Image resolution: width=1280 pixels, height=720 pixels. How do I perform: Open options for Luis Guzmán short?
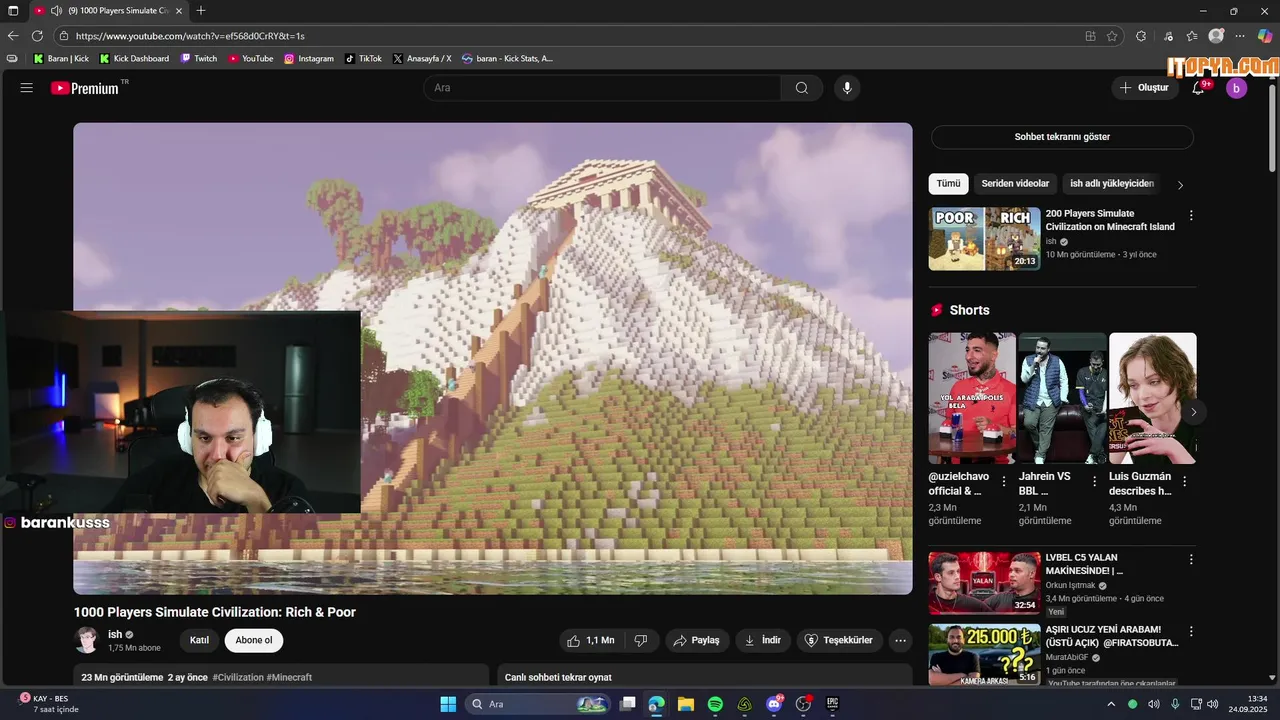pos(1185,482)
